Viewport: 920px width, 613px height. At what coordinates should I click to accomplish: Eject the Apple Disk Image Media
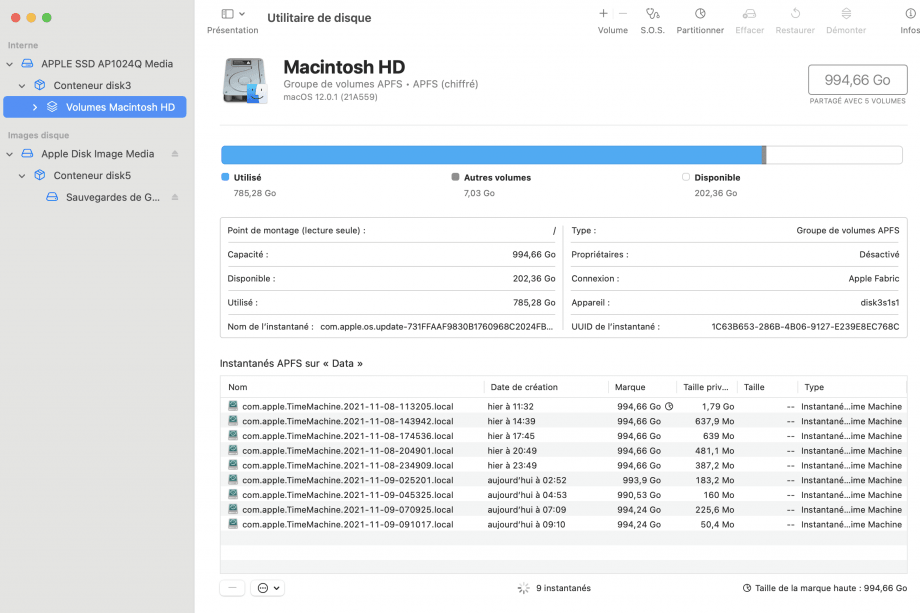click(x=175, y=154)
